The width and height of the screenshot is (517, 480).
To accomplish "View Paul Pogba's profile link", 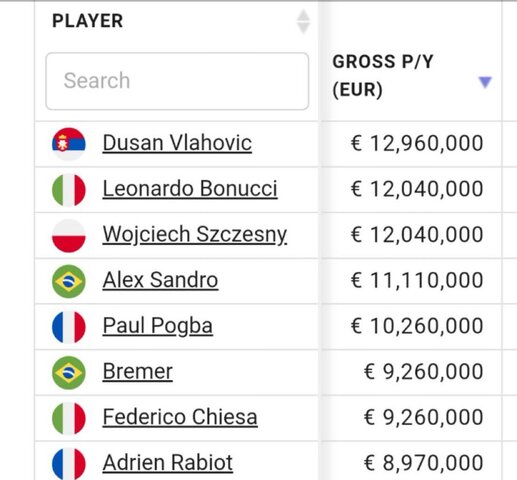I will (x=158, y=326).
